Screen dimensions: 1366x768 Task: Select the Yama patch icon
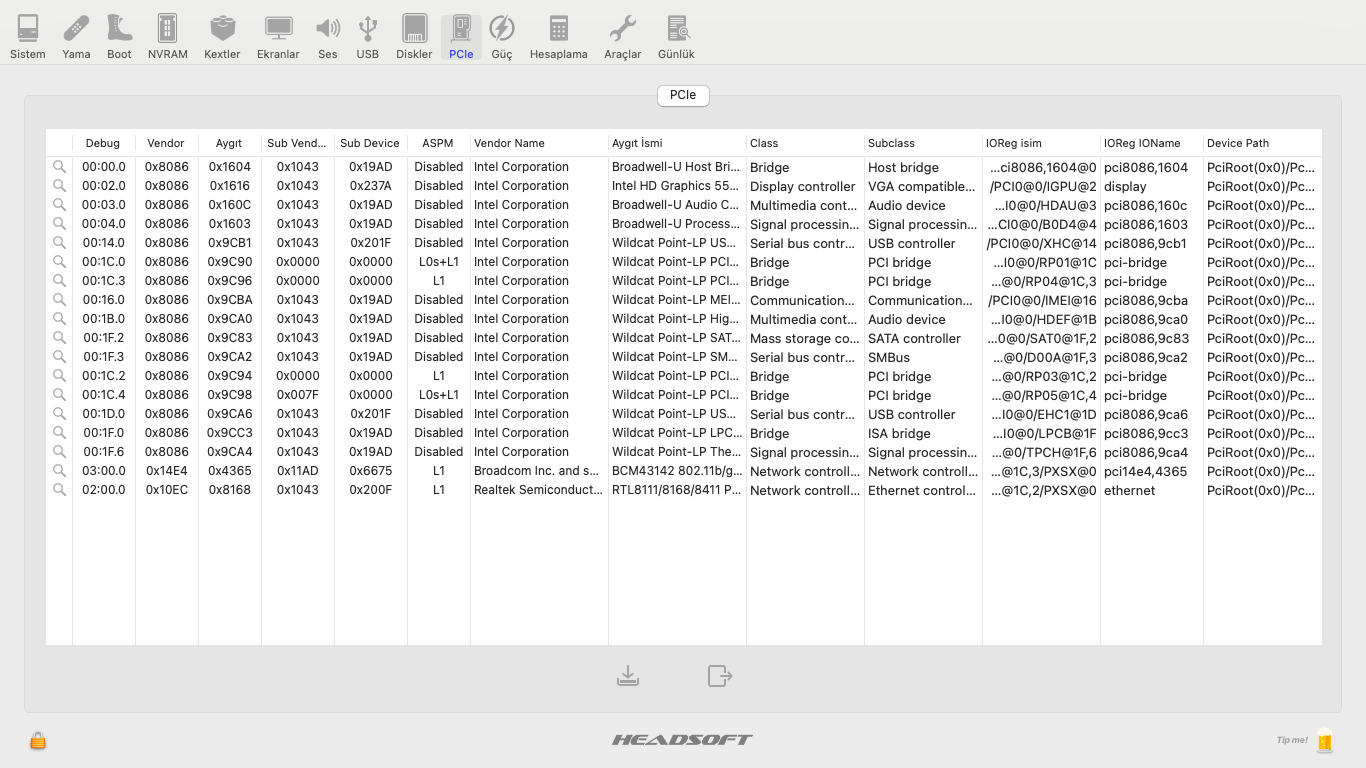76,37
